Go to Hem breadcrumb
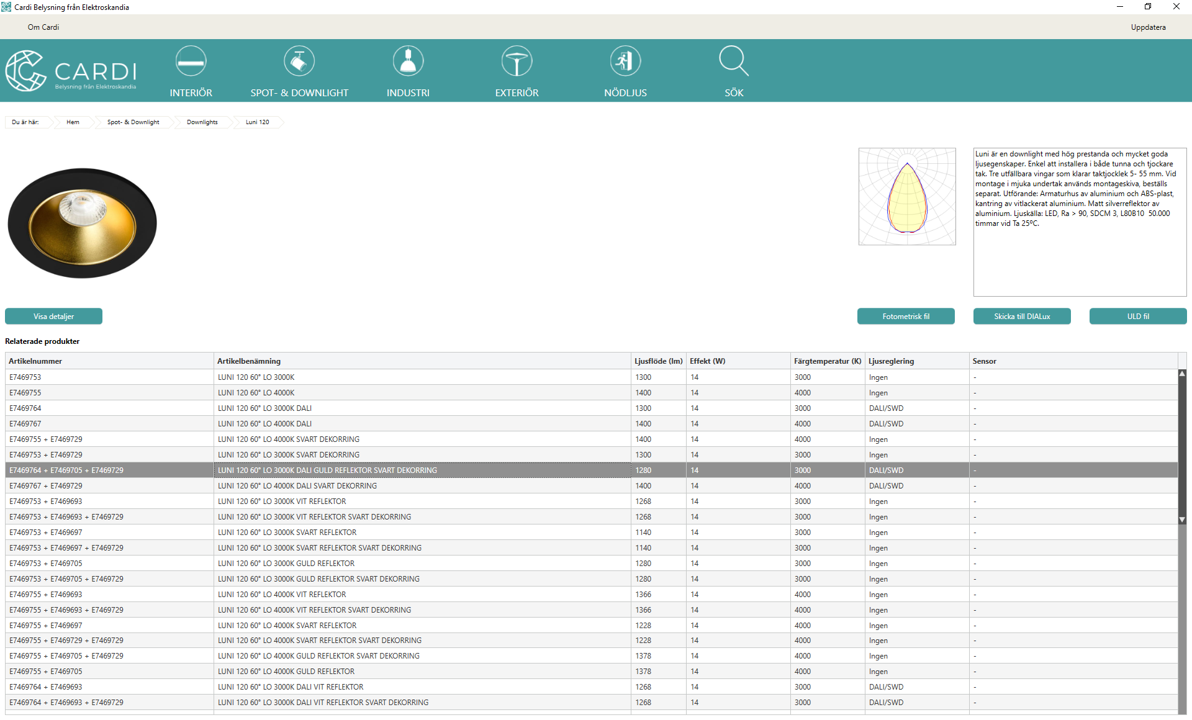 pyautogui.click(x=73, y=122)
